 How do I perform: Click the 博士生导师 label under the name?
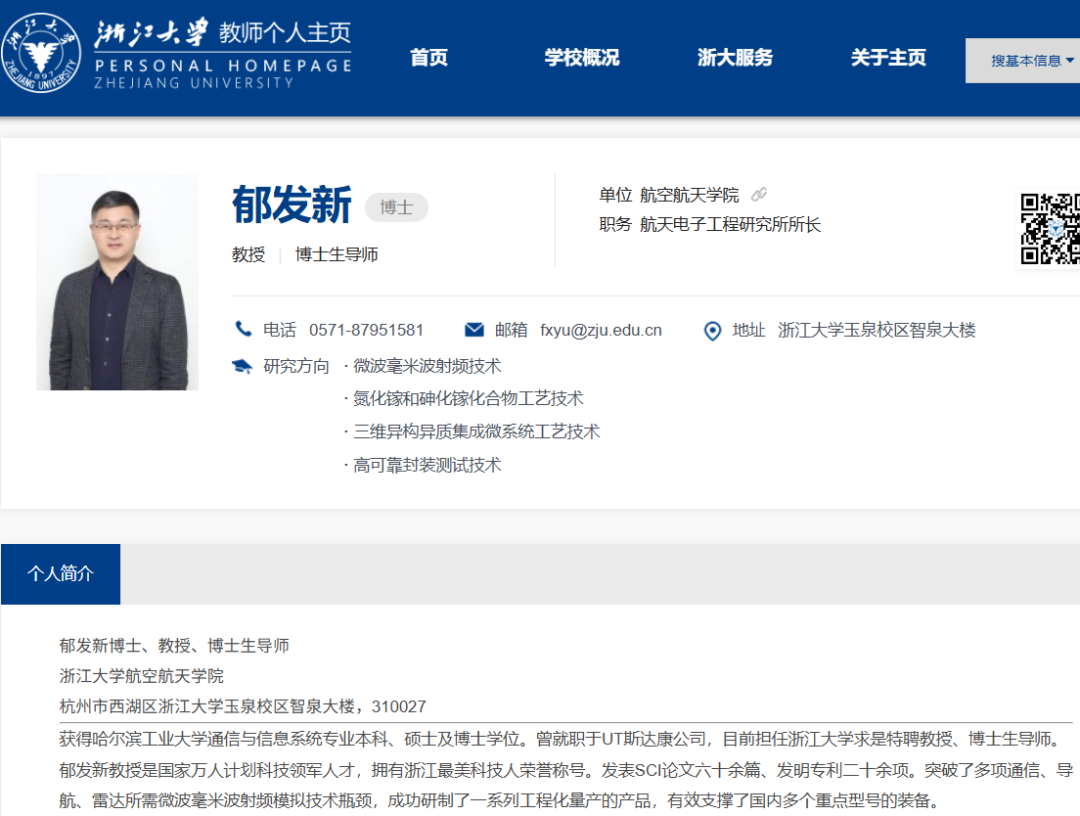pyautogui.click(x=337, y=255)
